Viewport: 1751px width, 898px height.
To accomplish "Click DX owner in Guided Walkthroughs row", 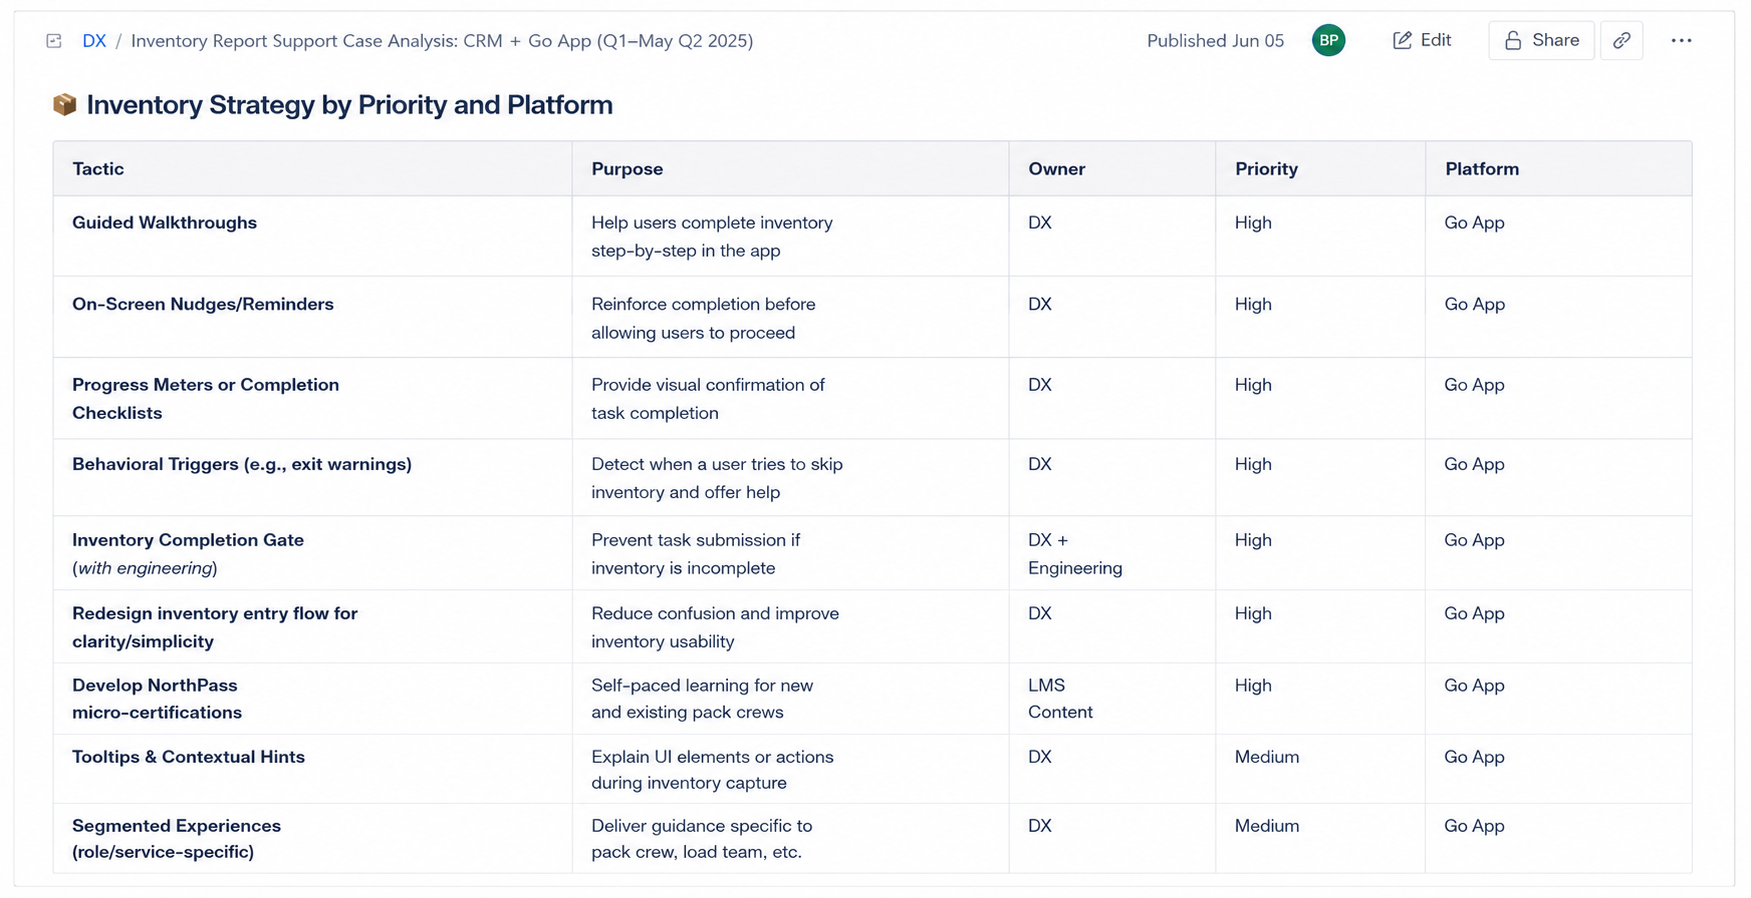I will click(1112, 236).
